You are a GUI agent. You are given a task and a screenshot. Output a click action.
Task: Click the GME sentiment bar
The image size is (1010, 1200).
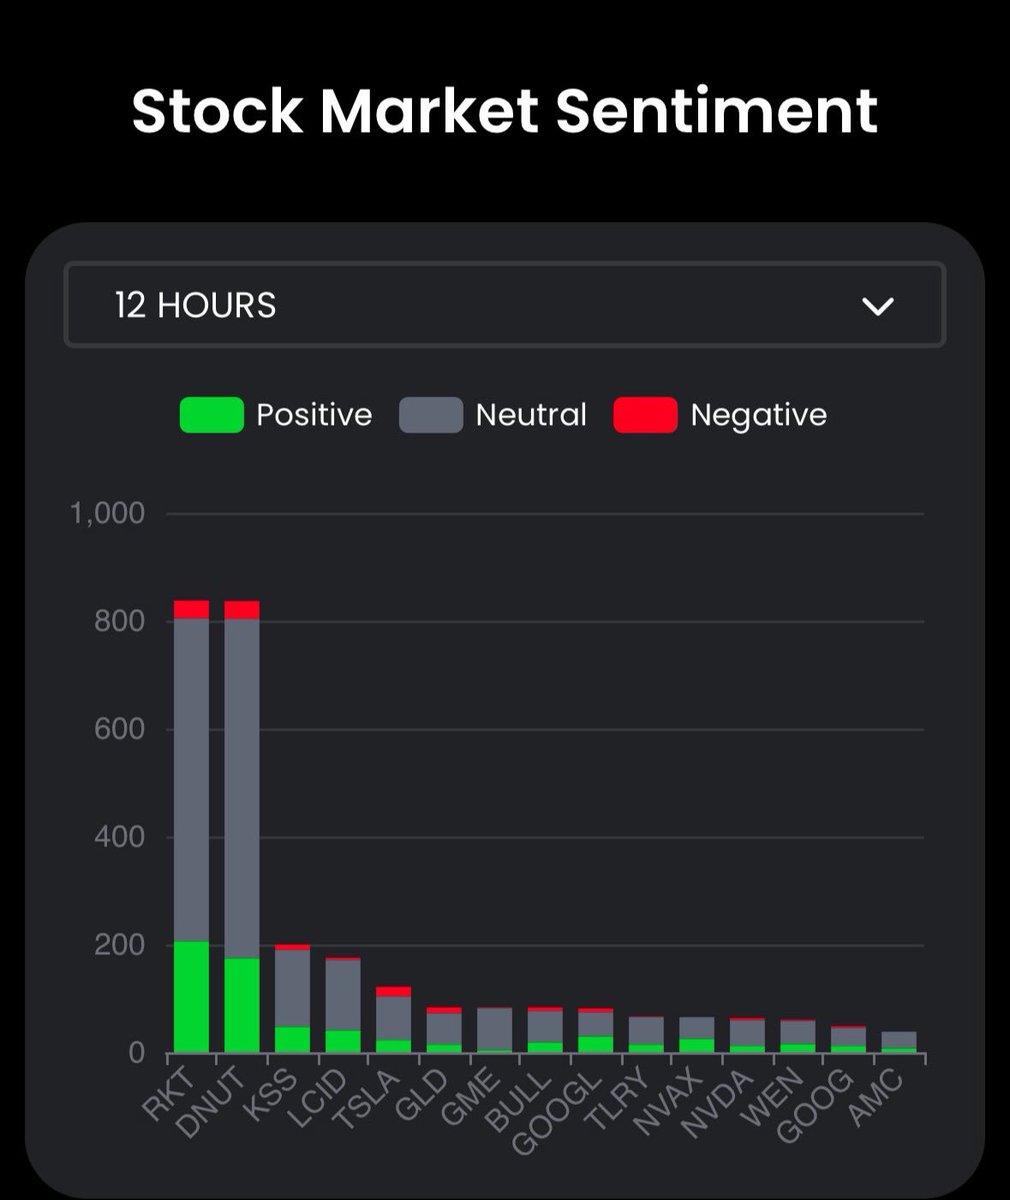tap(494, 1030)
